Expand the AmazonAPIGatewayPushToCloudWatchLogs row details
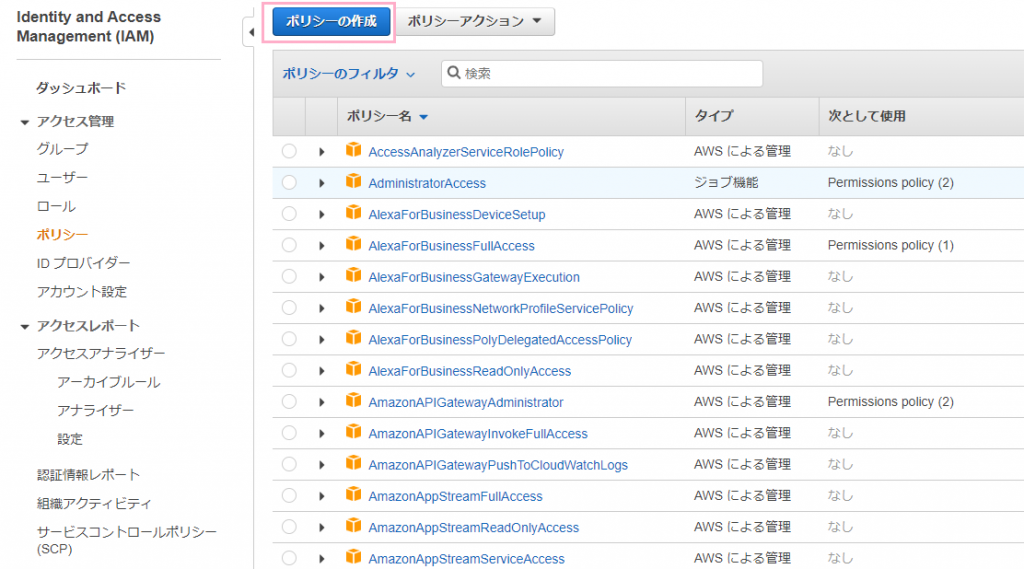The height and width of the screenshot is (569, 1024). click(321, 465)
